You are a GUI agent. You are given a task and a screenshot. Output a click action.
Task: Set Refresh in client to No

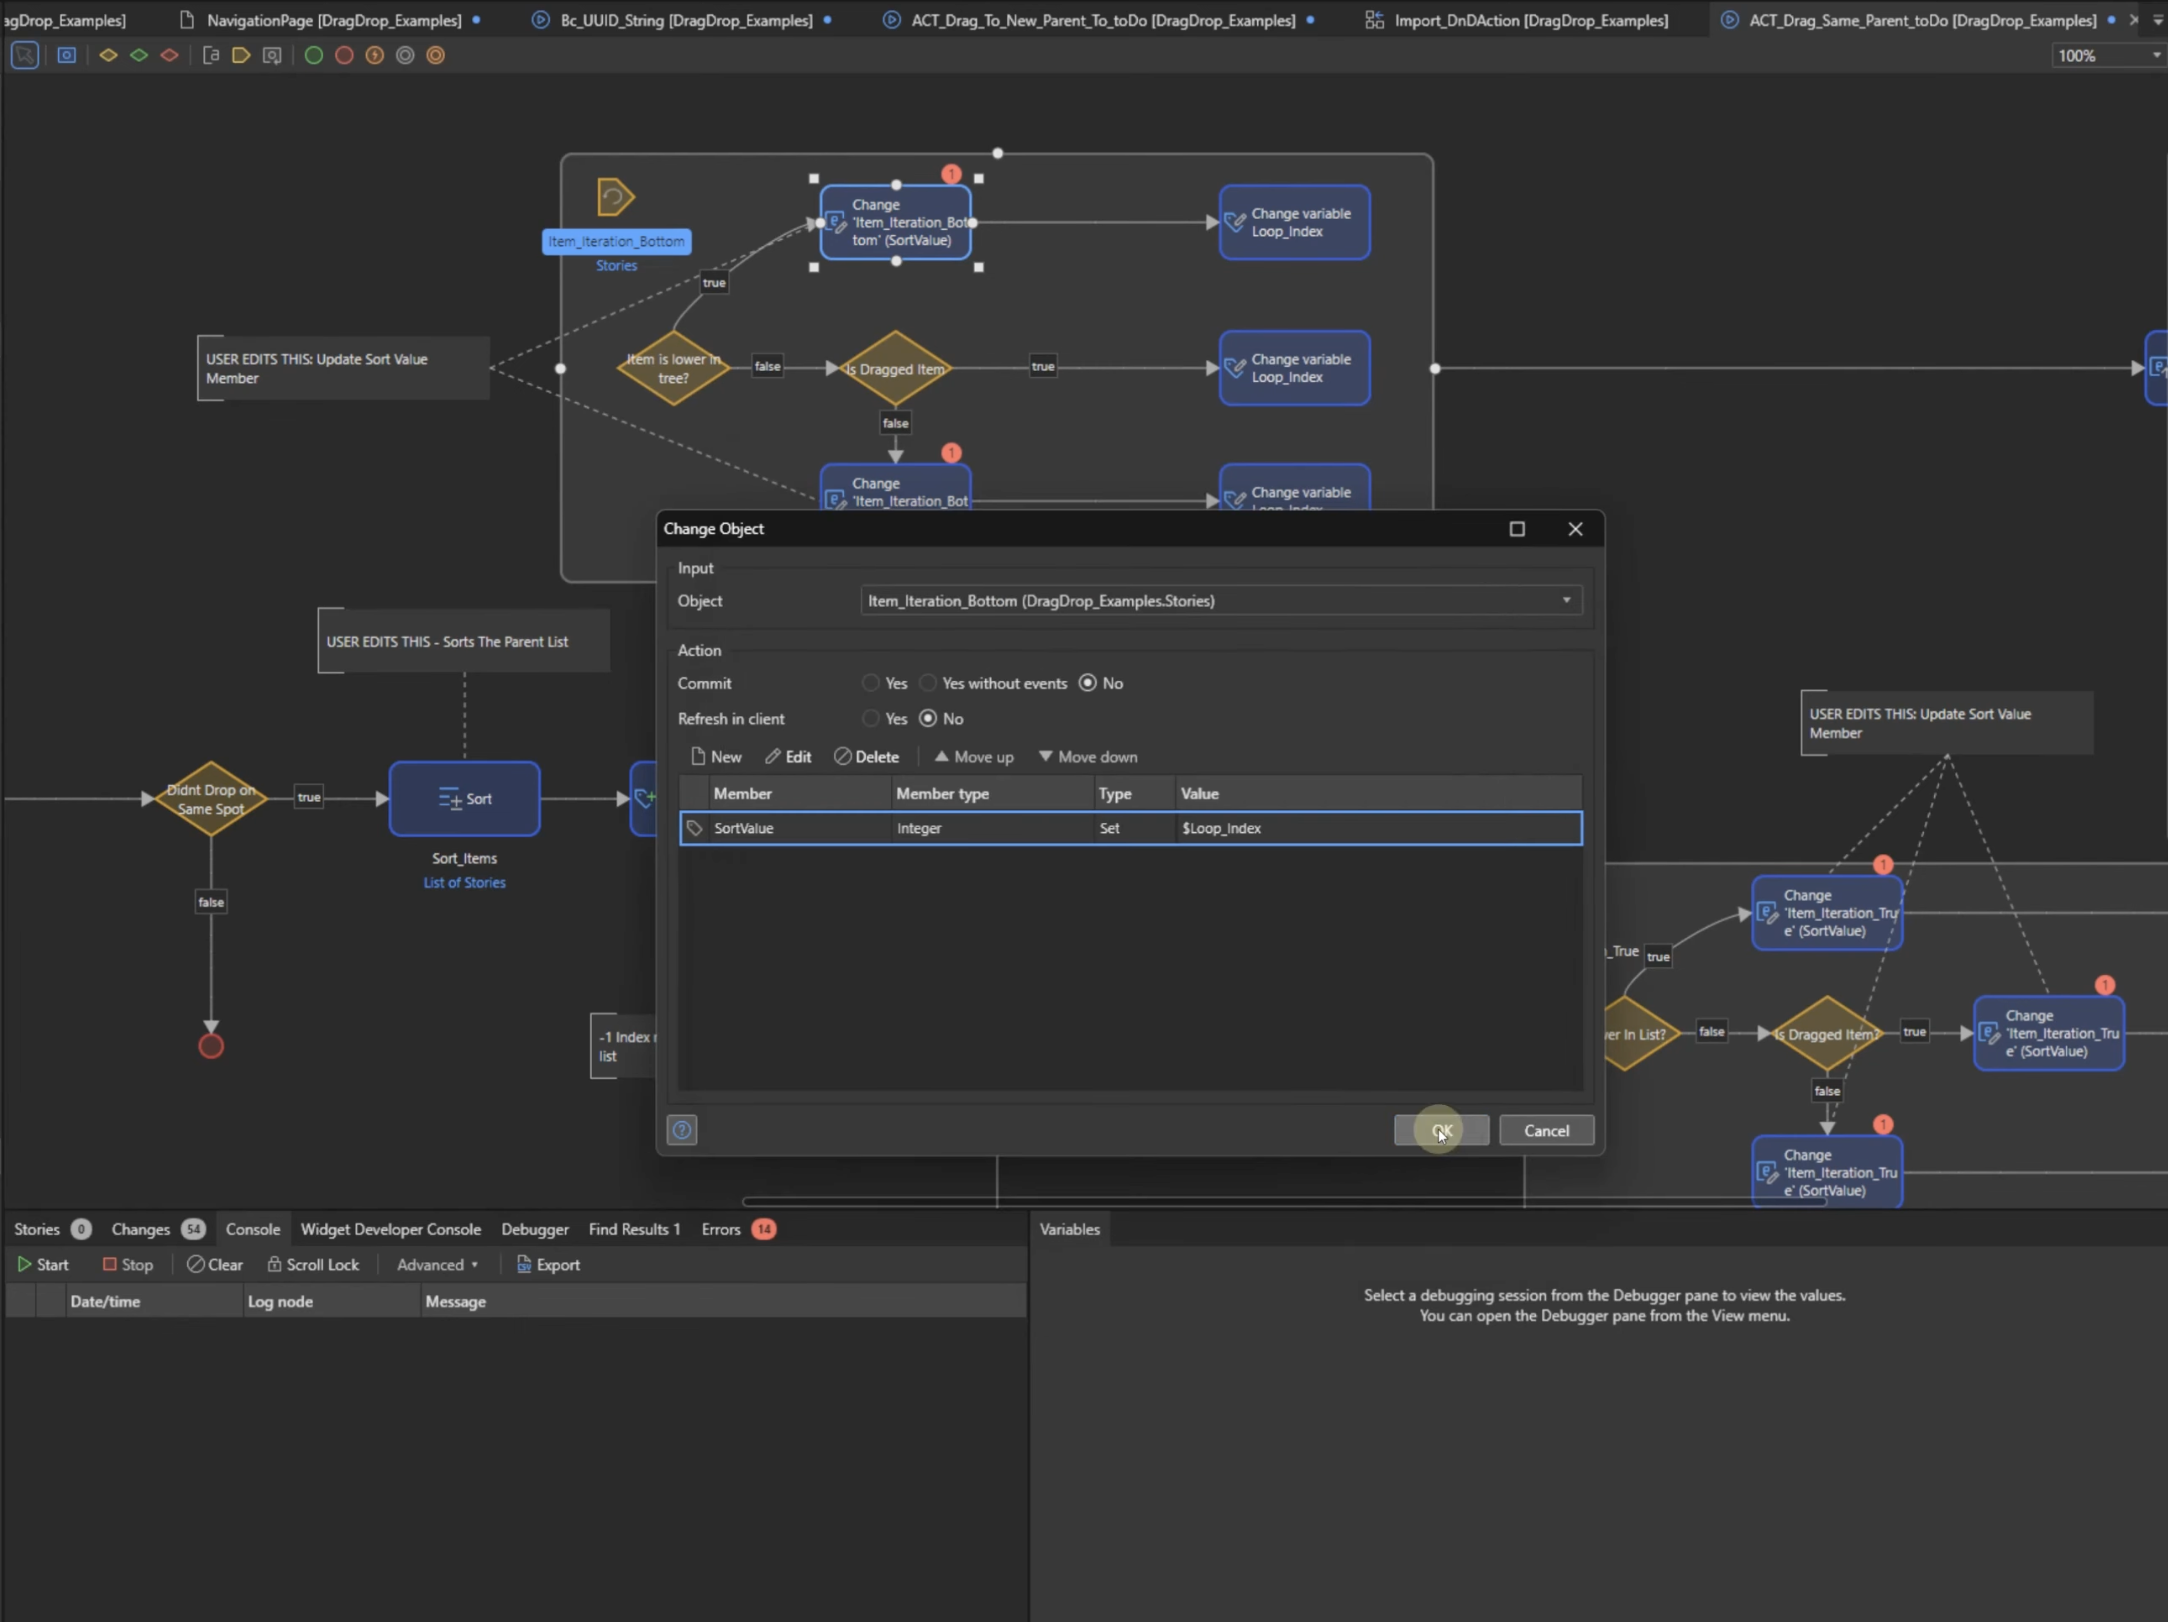[928, 718]
